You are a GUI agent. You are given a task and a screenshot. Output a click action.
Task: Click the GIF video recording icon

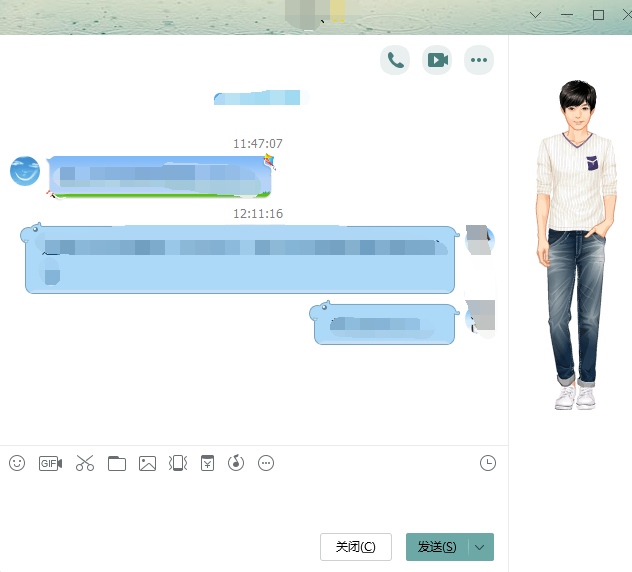(x=50, y=463)
